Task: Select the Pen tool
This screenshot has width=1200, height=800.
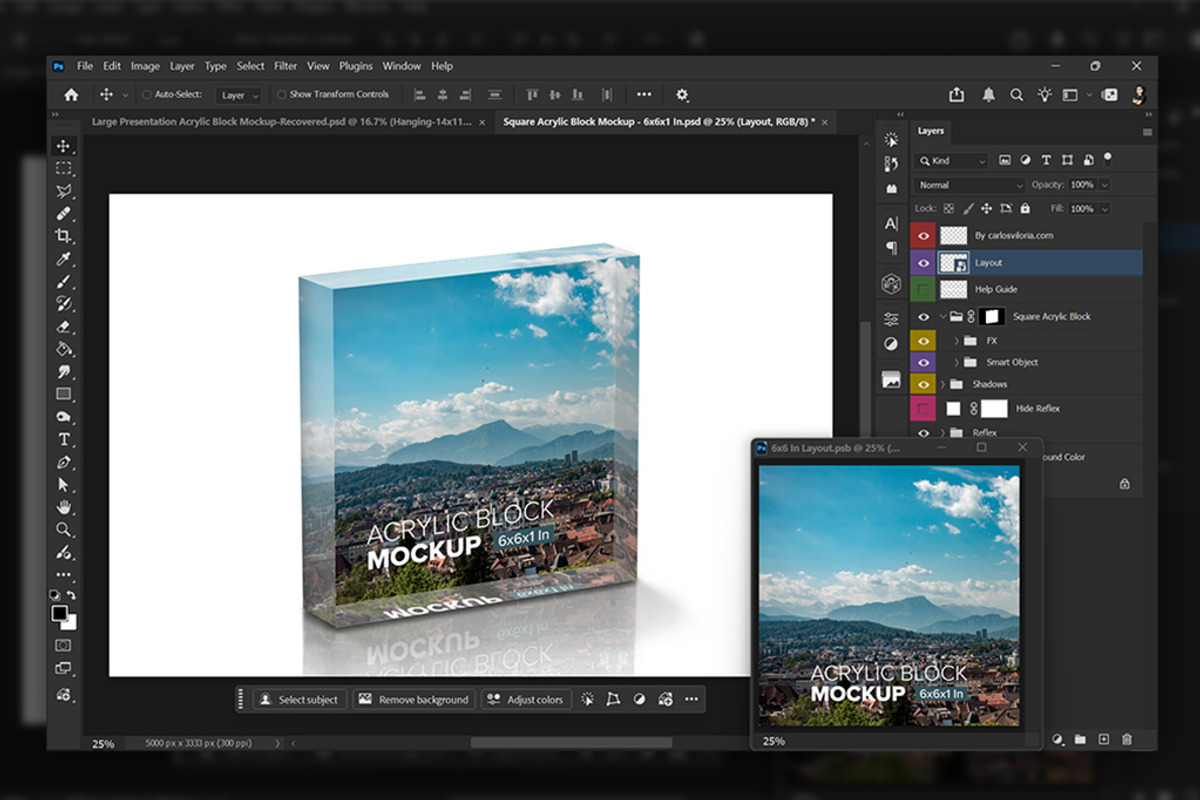Action: (64, 462)
